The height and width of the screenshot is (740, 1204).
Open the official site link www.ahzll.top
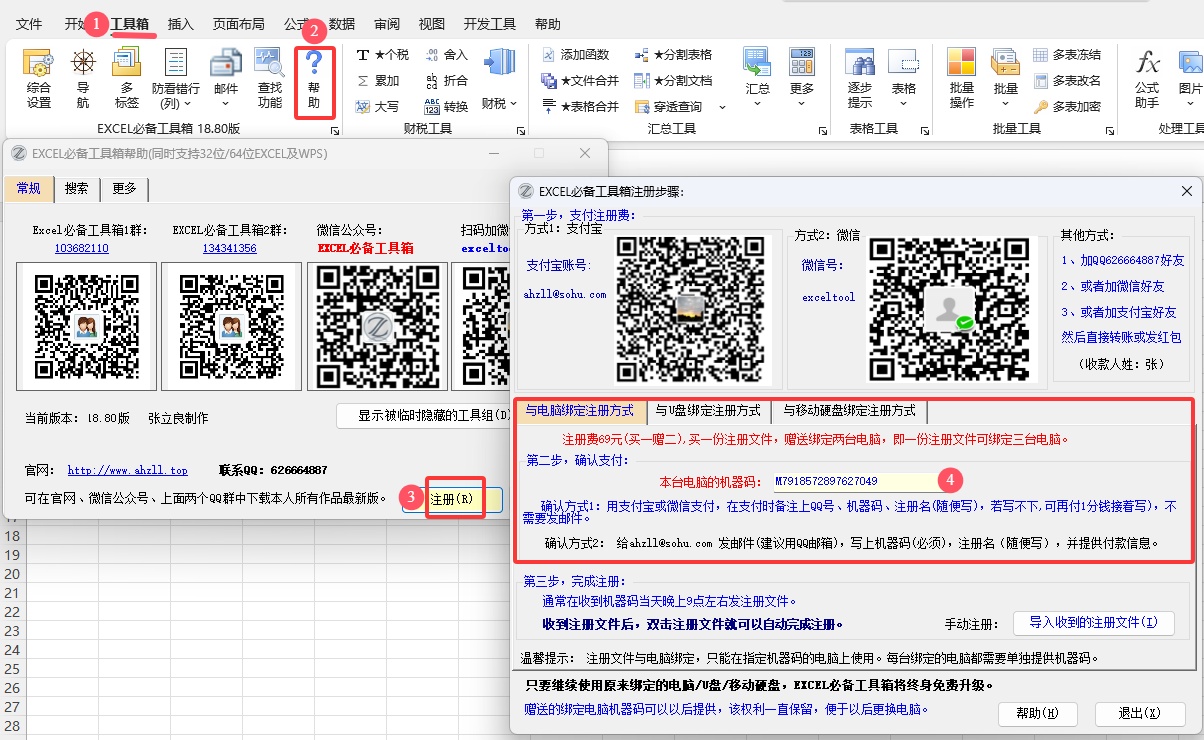pyautogui.click(x=127, y=470)
